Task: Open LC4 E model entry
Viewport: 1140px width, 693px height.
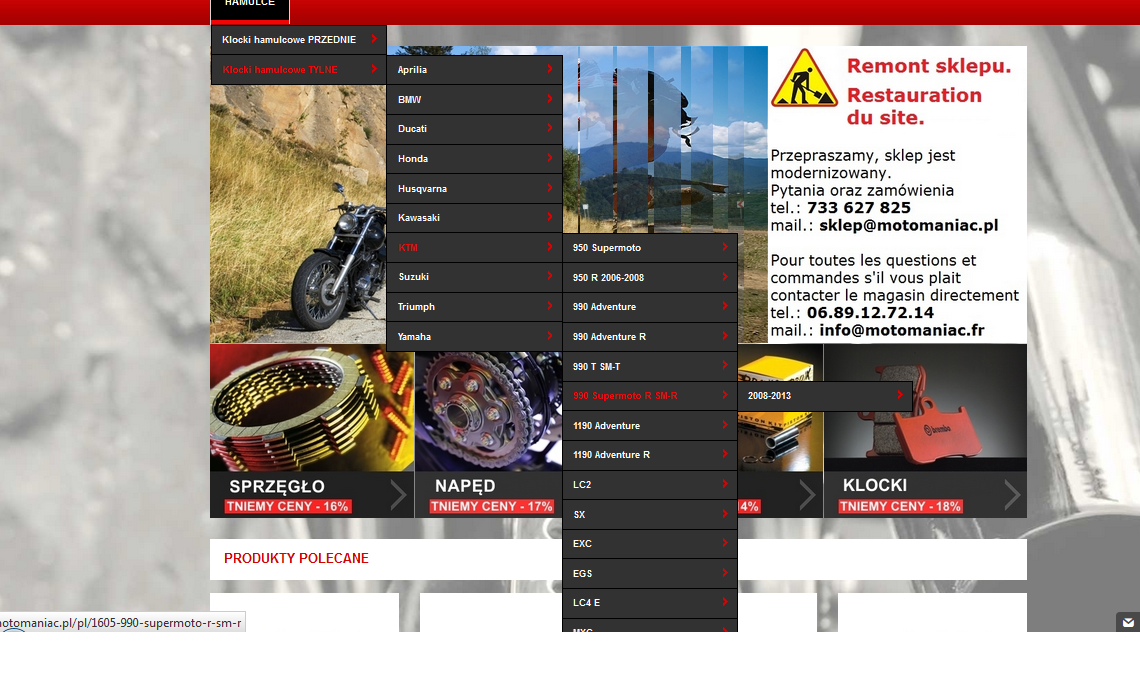Action: (x=650, y=603)
